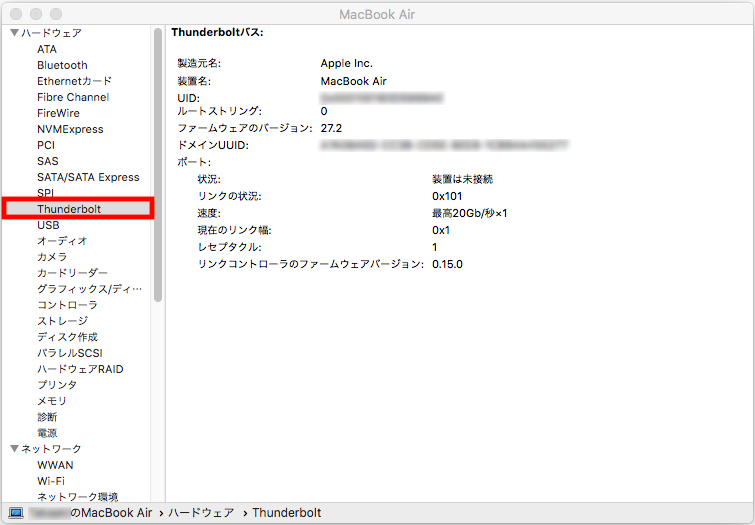Select ハードウェアRAID in the sidebar
Screen dimensions: 755x525
point(80,369)
